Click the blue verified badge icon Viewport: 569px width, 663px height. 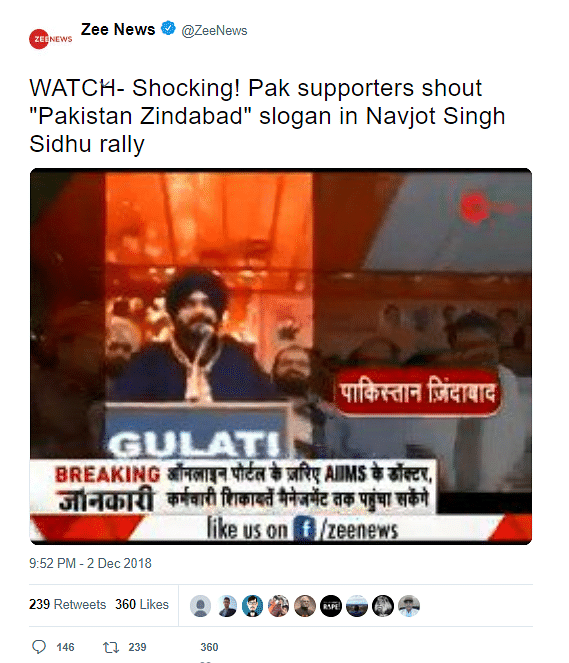pyautogui.click(x=168, y=28)
